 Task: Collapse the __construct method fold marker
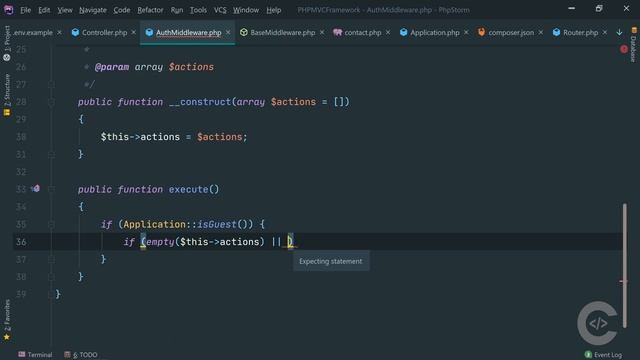pyautogui.click(x=51, y=102)
